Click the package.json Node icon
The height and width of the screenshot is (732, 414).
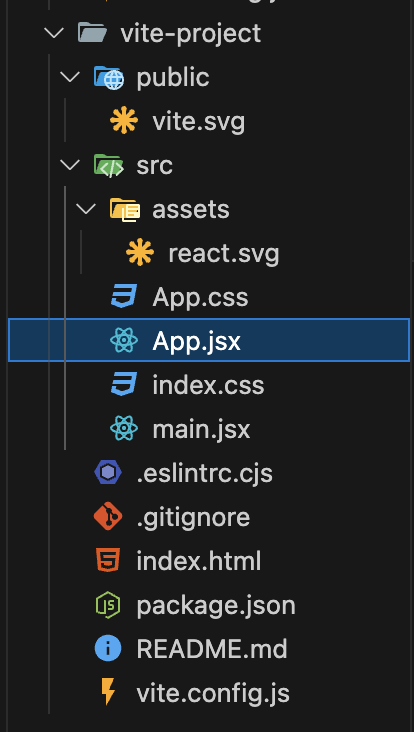tap(108, 605)
